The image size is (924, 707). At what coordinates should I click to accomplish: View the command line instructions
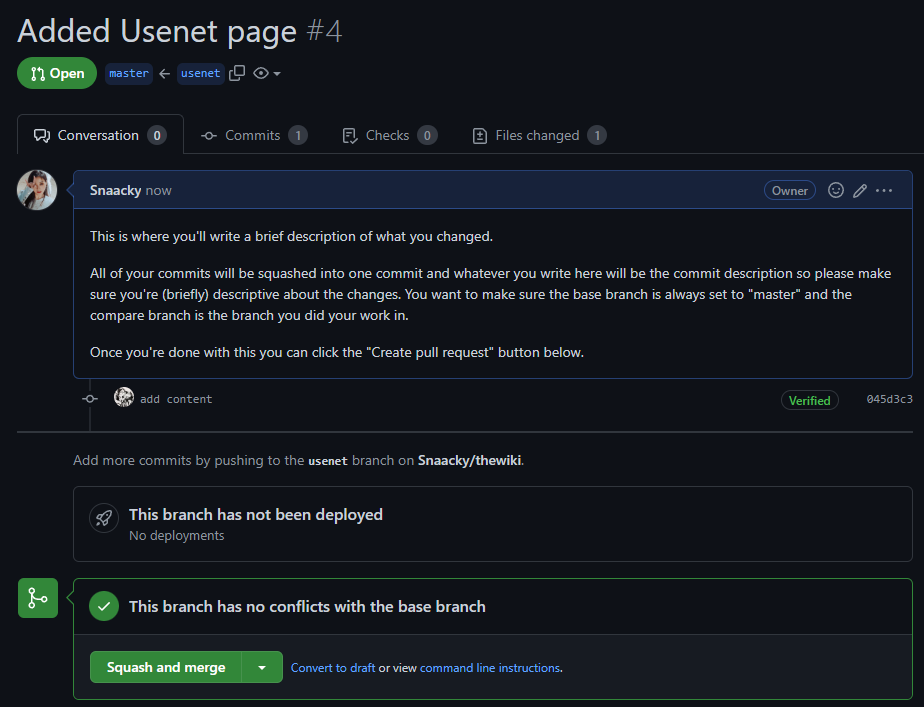490,667
